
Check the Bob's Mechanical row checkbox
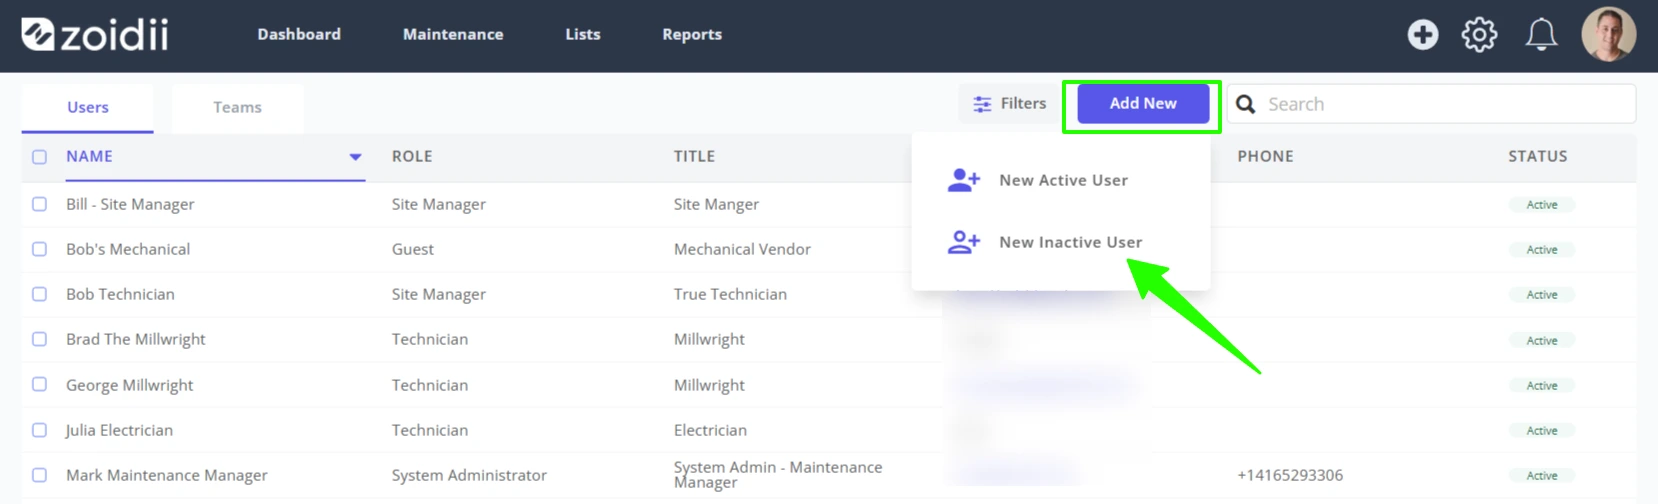pyautogui.click(x=39, y=249)
